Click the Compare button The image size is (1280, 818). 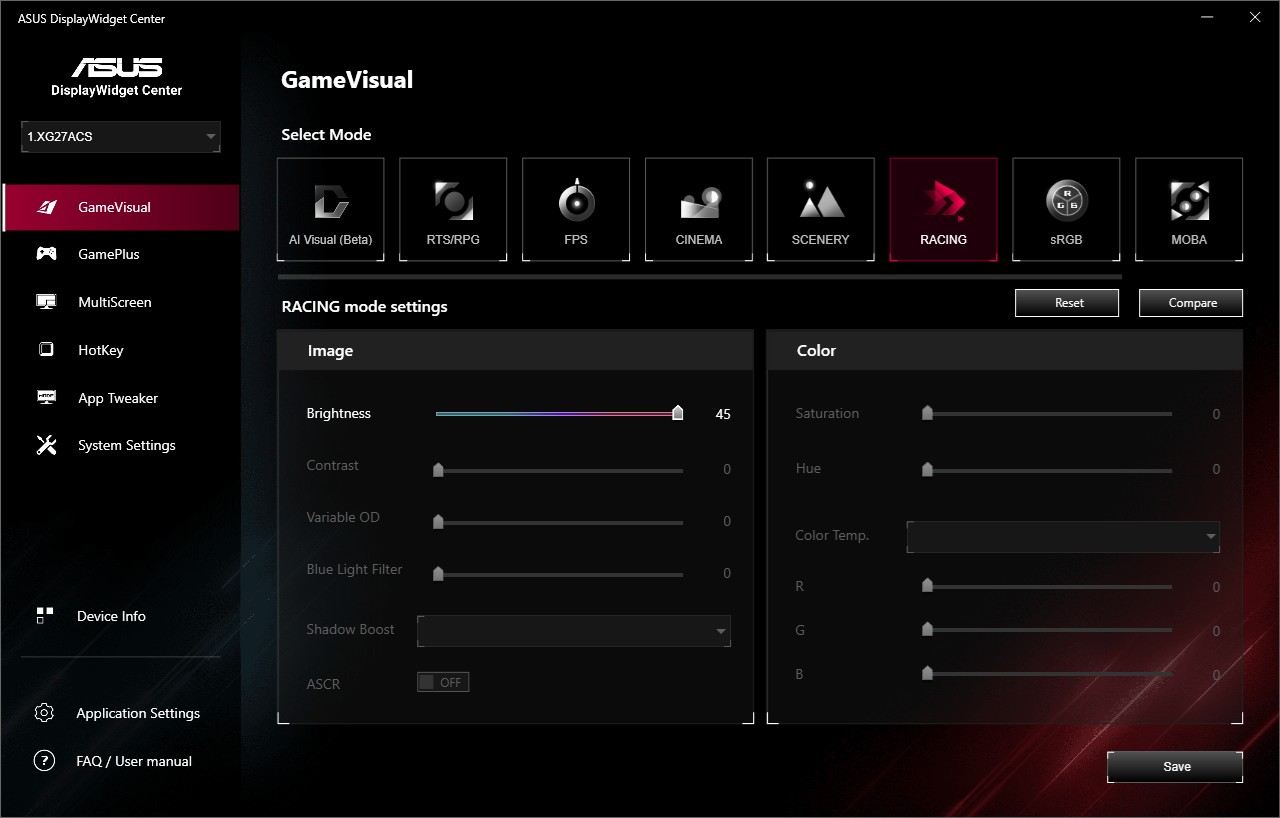point(1190,303)
